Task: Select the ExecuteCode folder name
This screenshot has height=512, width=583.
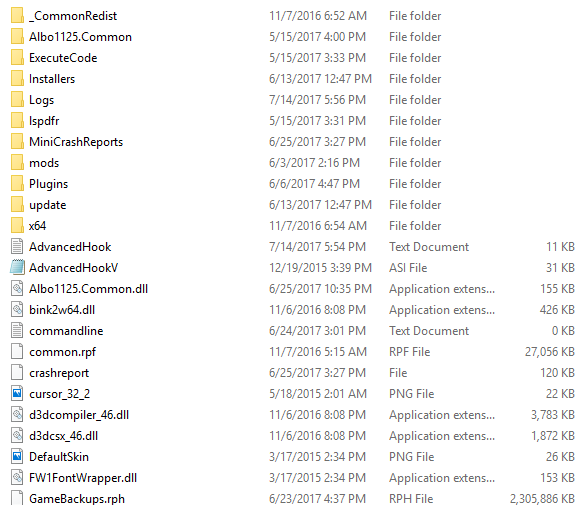Action: pos(63,58)
